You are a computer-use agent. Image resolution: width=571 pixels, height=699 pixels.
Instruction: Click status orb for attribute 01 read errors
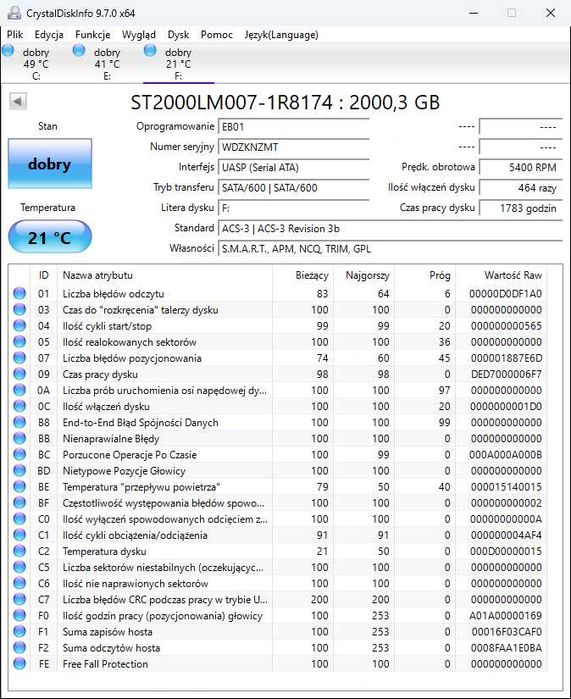click(x=19, y=293)
